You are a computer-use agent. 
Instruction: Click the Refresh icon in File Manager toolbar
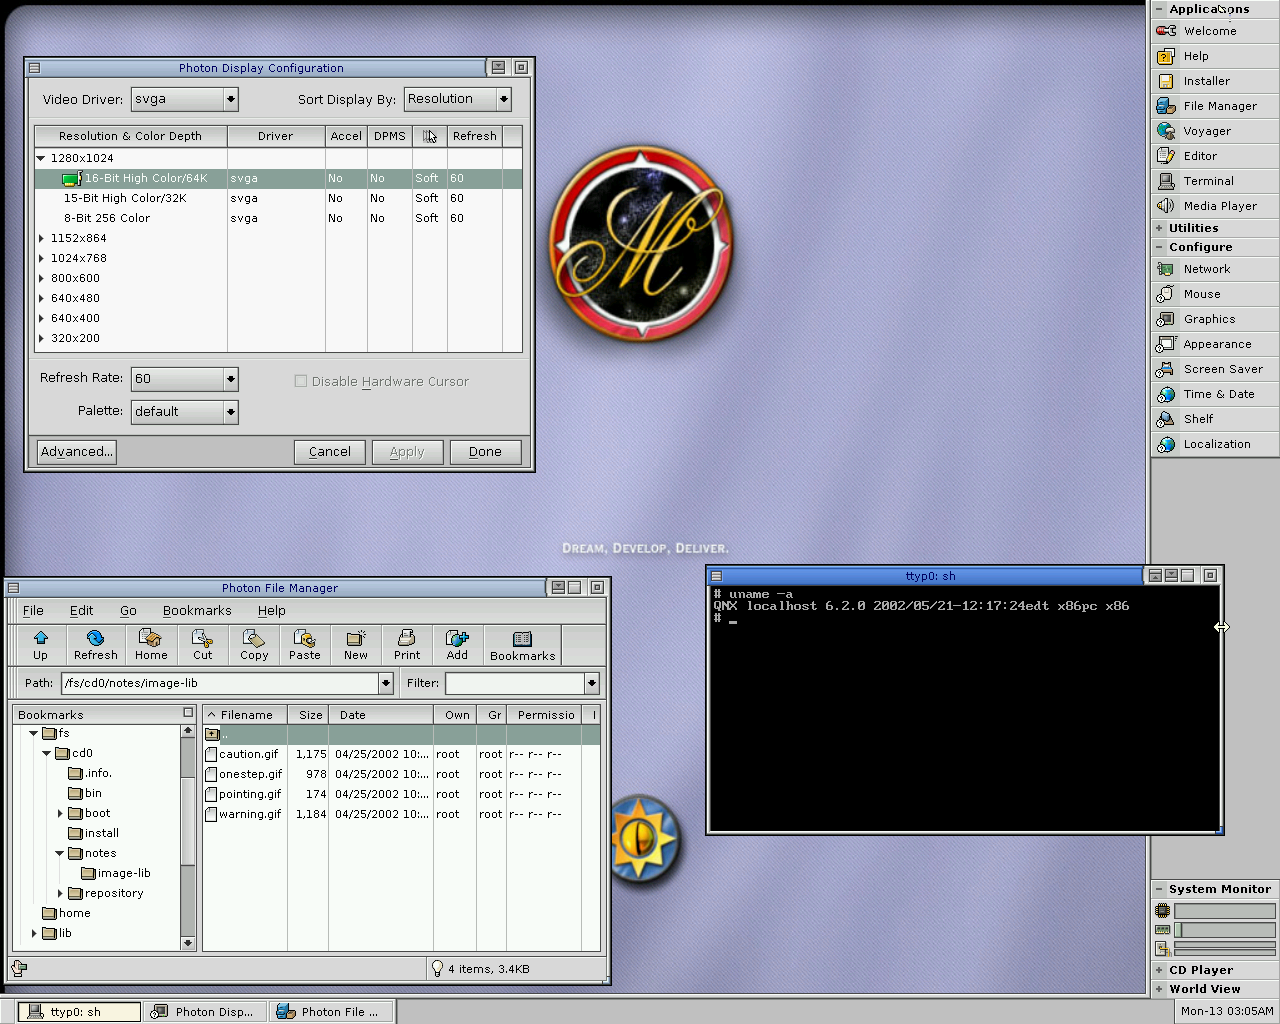click(95, 644)
